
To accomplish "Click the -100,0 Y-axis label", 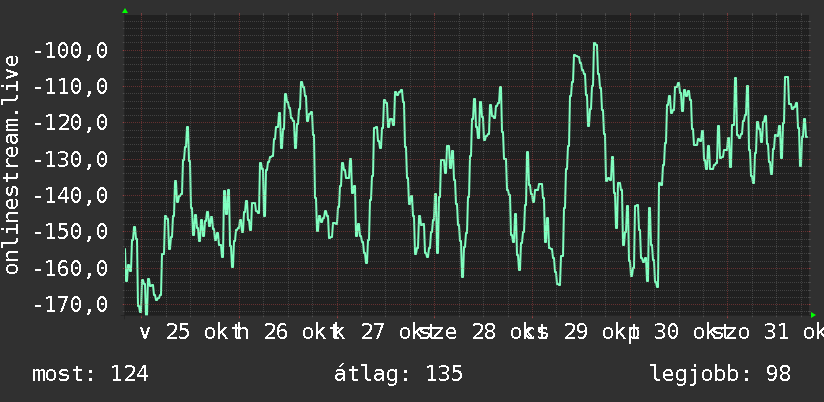I will click(x=70, y=51).
